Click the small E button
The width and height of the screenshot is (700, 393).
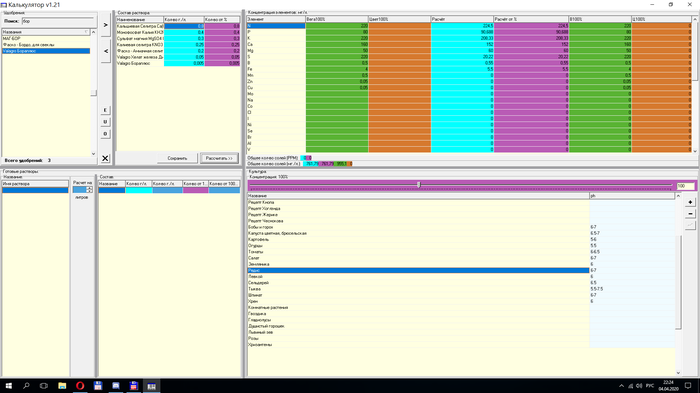click(x=105, y=110)
